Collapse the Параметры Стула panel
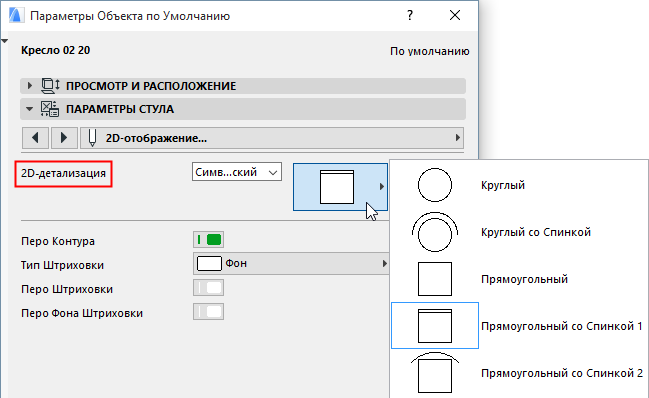 [29, 109]
